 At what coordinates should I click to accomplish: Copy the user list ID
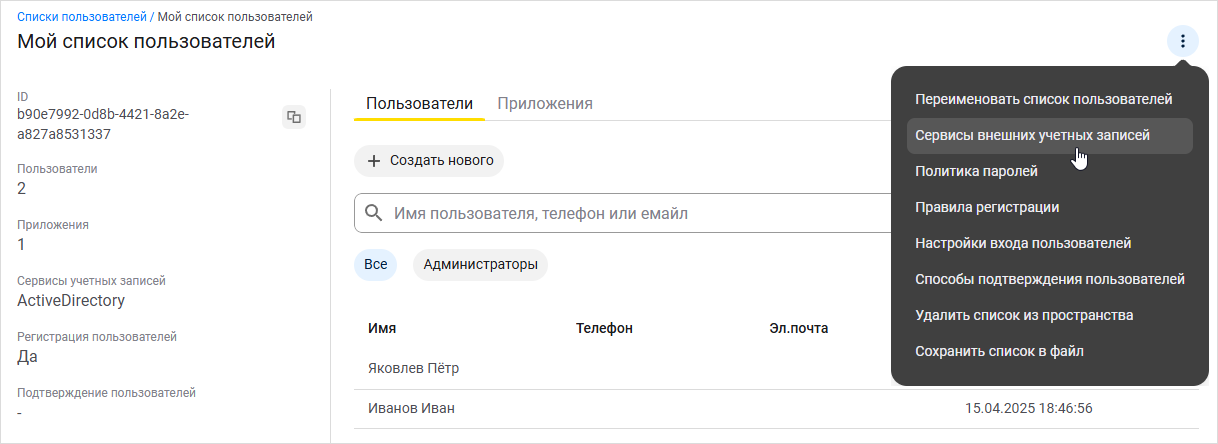click(294, 117)
